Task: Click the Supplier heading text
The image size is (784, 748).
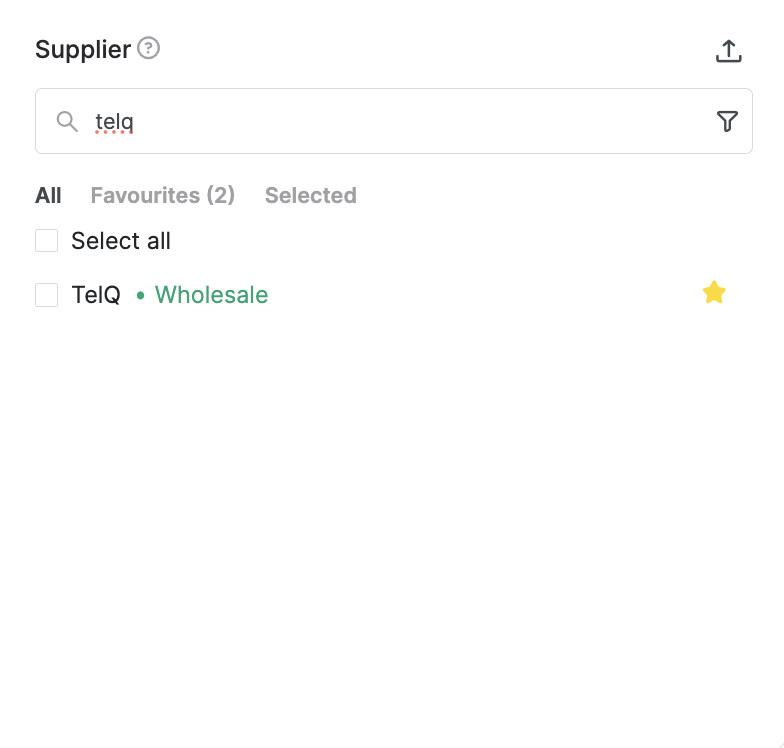Action: click(x=82, y=50)
